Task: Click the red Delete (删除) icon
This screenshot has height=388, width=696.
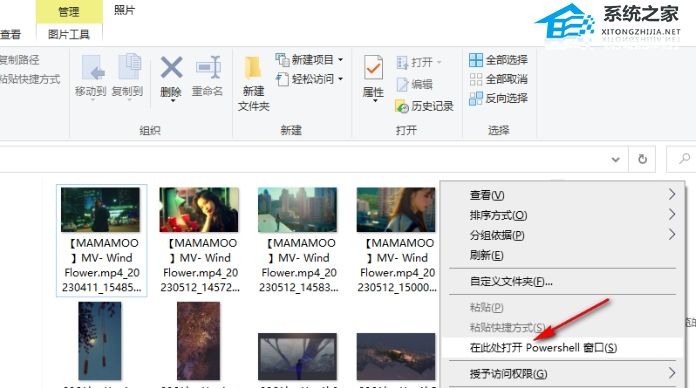Action: pyautogui.click(x=171, y=67)
